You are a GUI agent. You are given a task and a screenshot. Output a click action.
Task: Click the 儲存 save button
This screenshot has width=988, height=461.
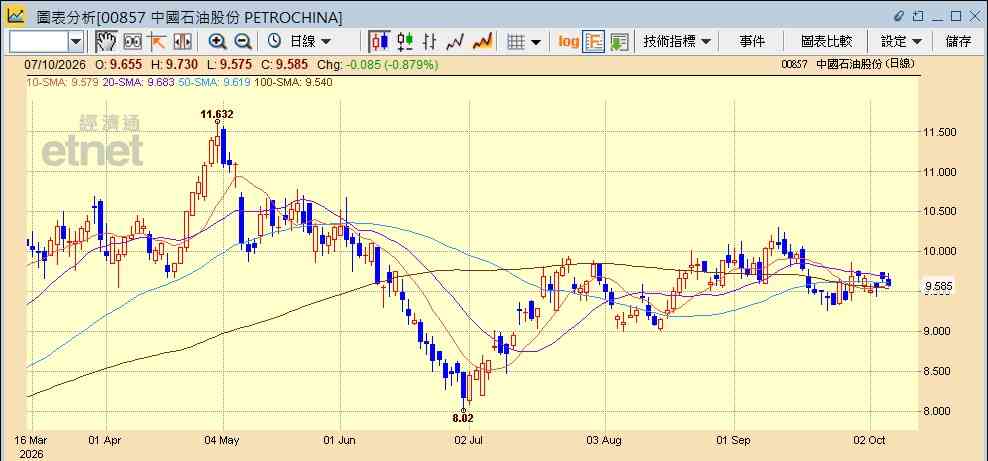958,42
